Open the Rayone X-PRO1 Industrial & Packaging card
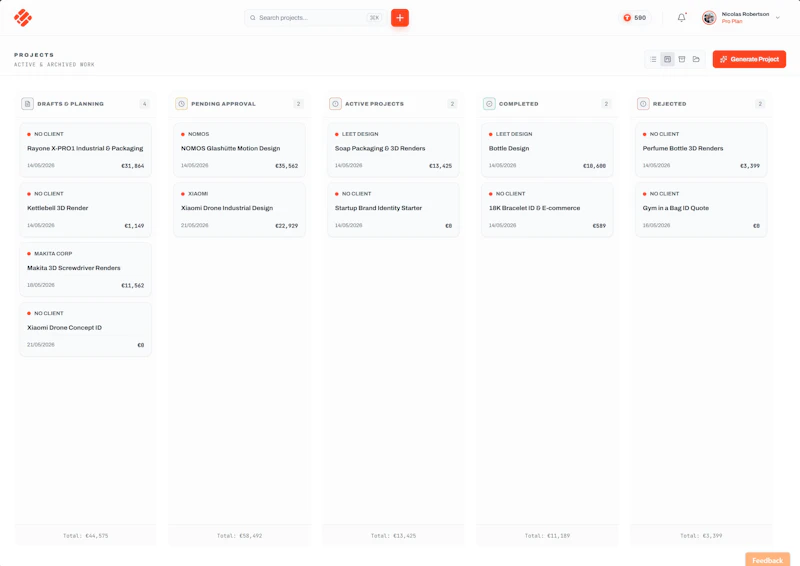 coord(86,150)
